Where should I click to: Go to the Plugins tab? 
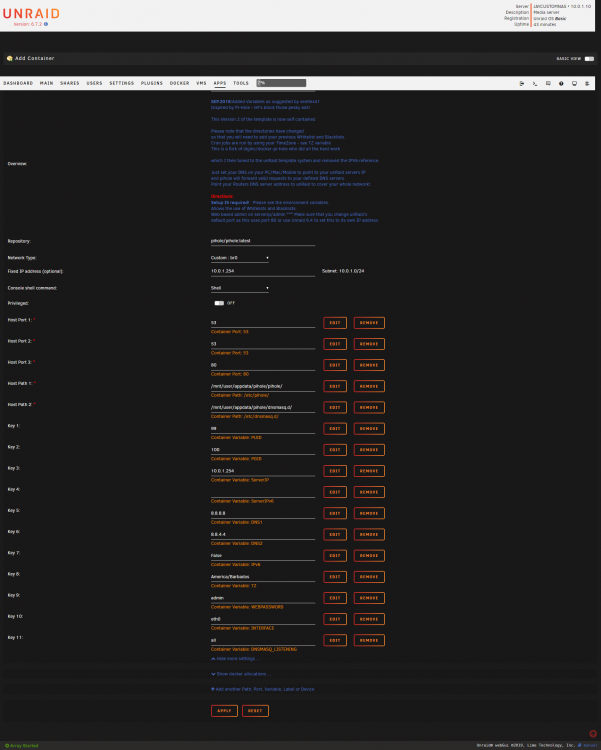[152, 83]
